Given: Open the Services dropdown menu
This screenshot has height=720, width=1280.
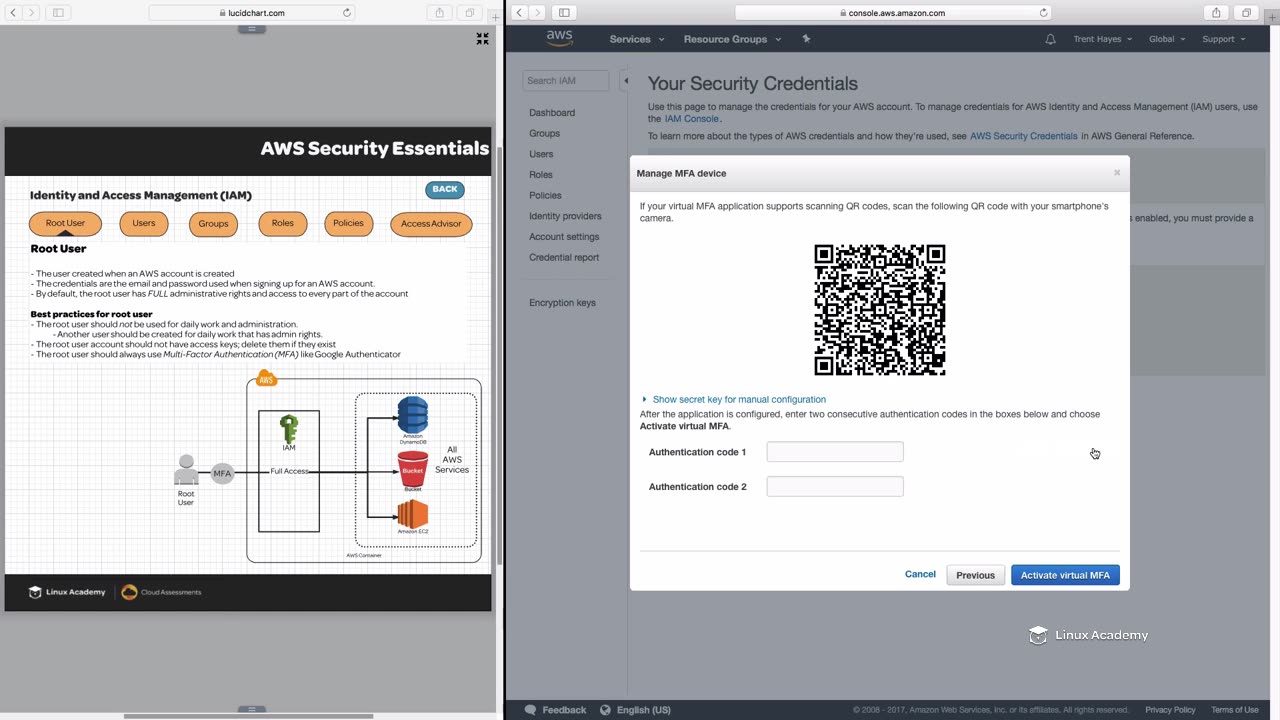Looking at the screenshot, I should click(x=636, y=39).
